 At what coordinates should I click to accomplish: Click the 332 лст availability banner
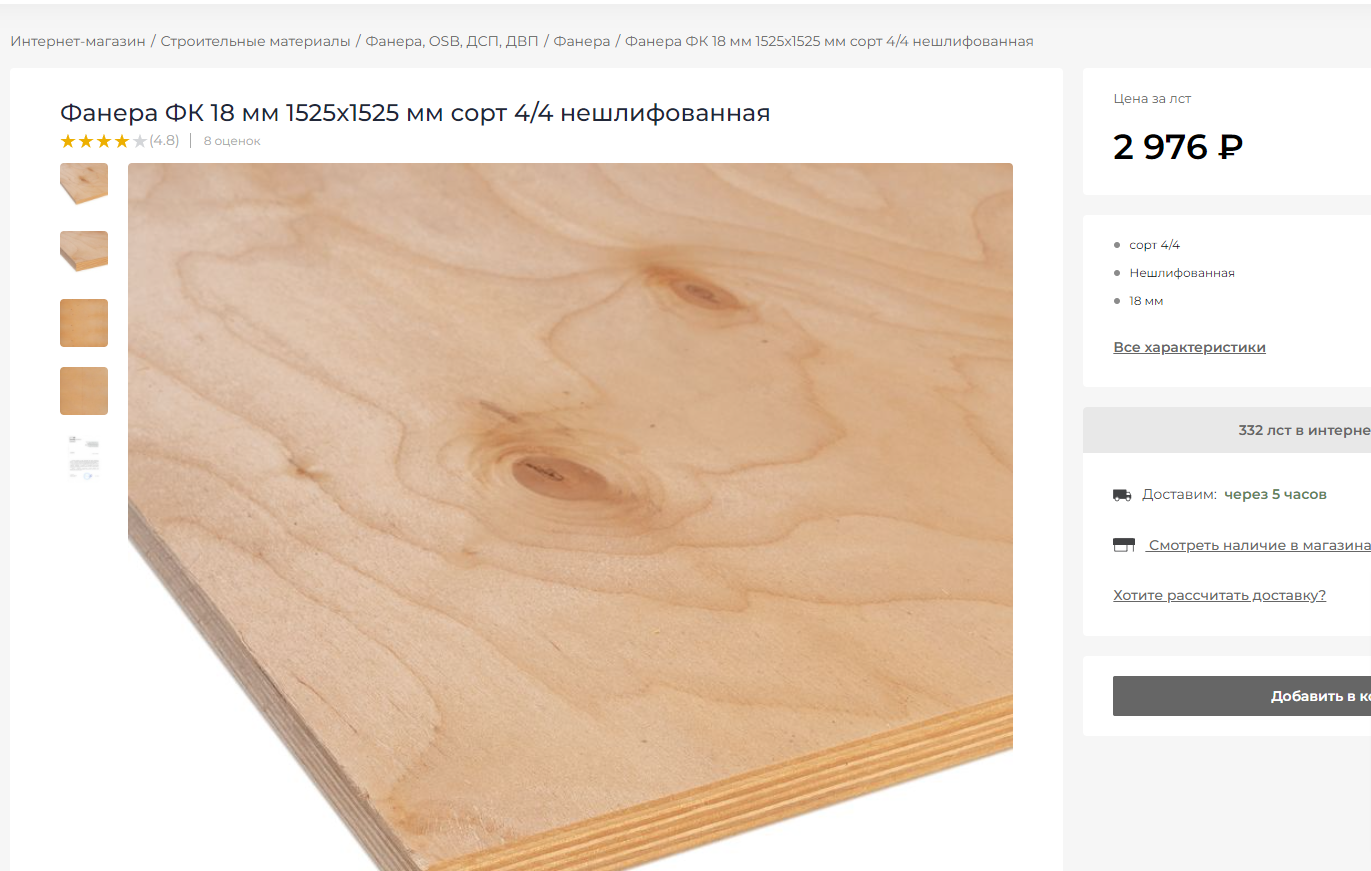pos(1227,430)
